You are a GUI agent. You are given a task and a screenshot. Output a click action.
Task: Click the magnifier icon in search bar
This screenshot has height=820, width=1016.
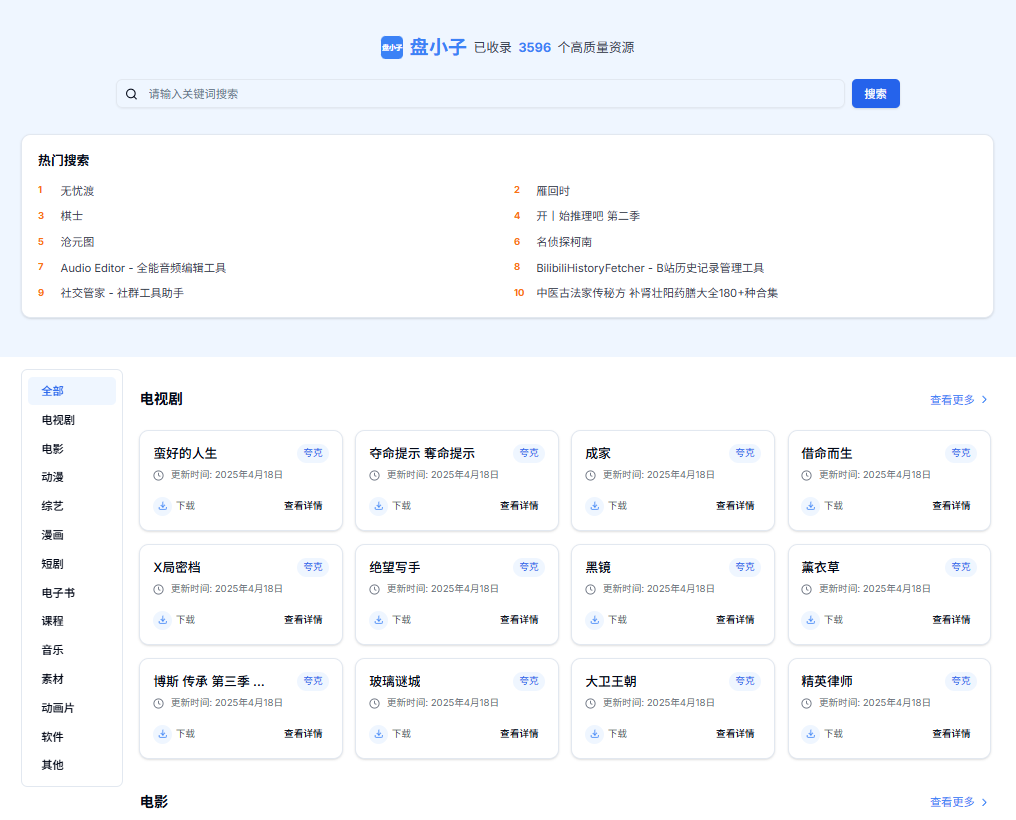click(131, 94)
